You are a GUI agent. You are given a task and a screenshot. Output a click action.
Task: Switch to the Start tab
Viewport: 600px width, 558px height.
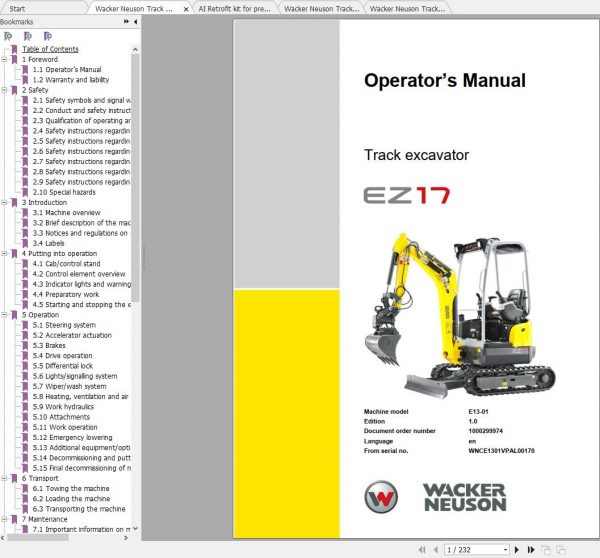tap(17, 8)
